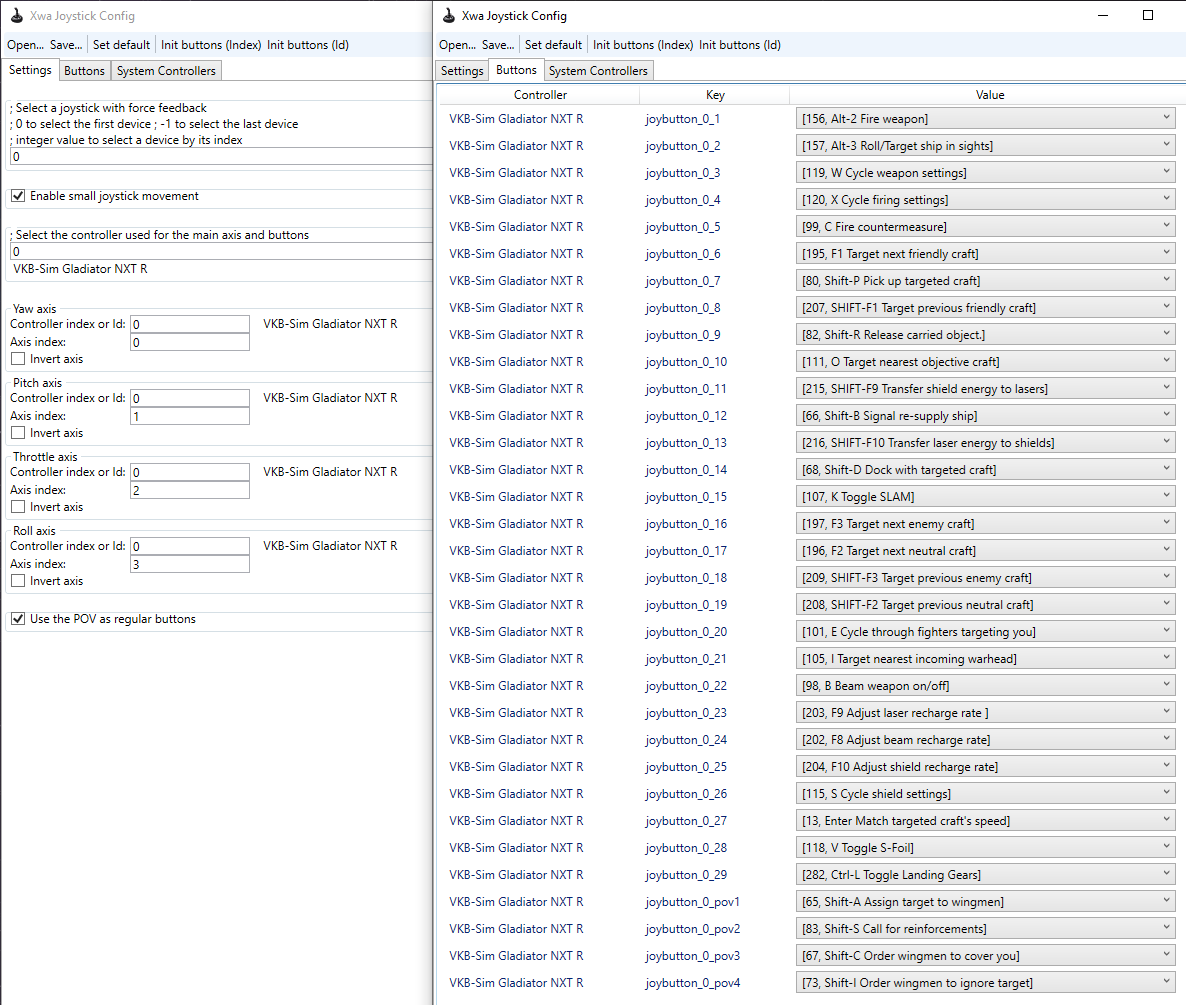Open the dropdown for joybutton_0_1 binding

tap(1168, 118)
